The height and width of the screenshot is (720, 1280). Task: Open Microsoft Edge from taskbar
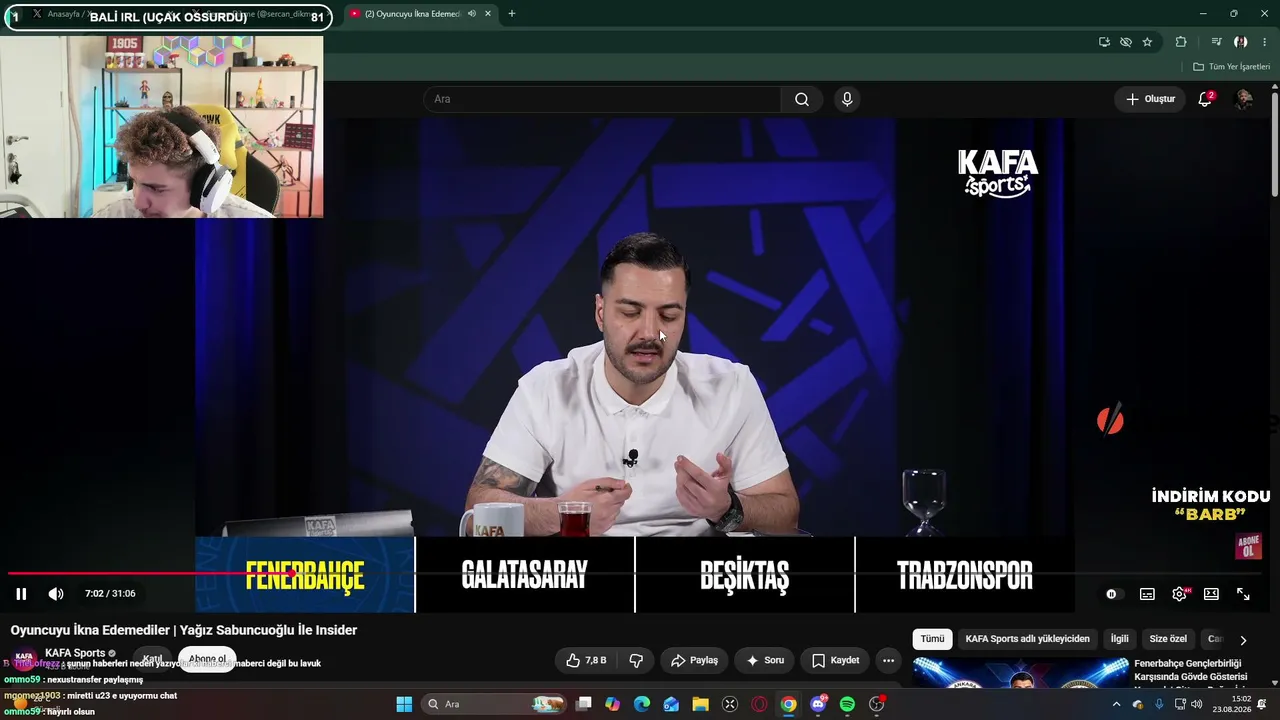642,704
